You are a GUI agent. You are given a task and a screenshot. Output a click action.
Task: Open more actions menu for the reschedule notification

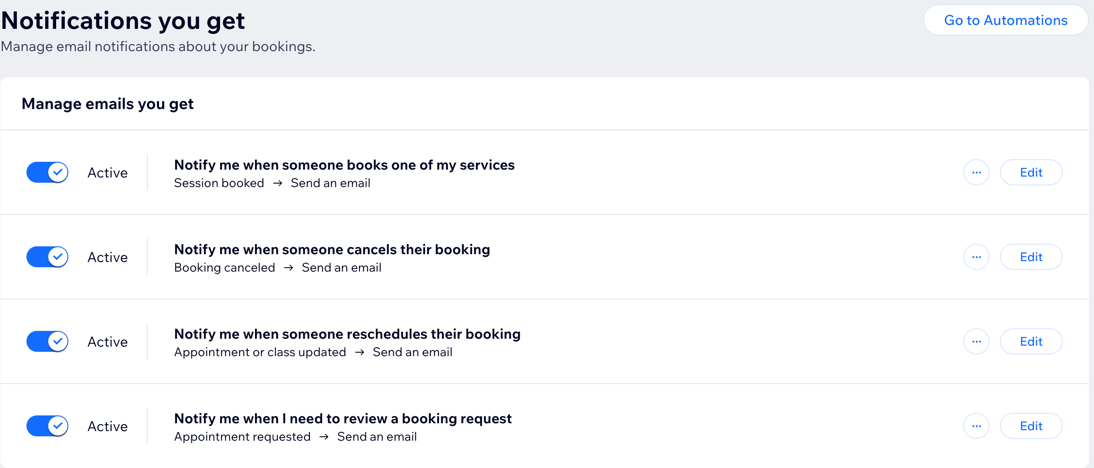tap(976, 342)
